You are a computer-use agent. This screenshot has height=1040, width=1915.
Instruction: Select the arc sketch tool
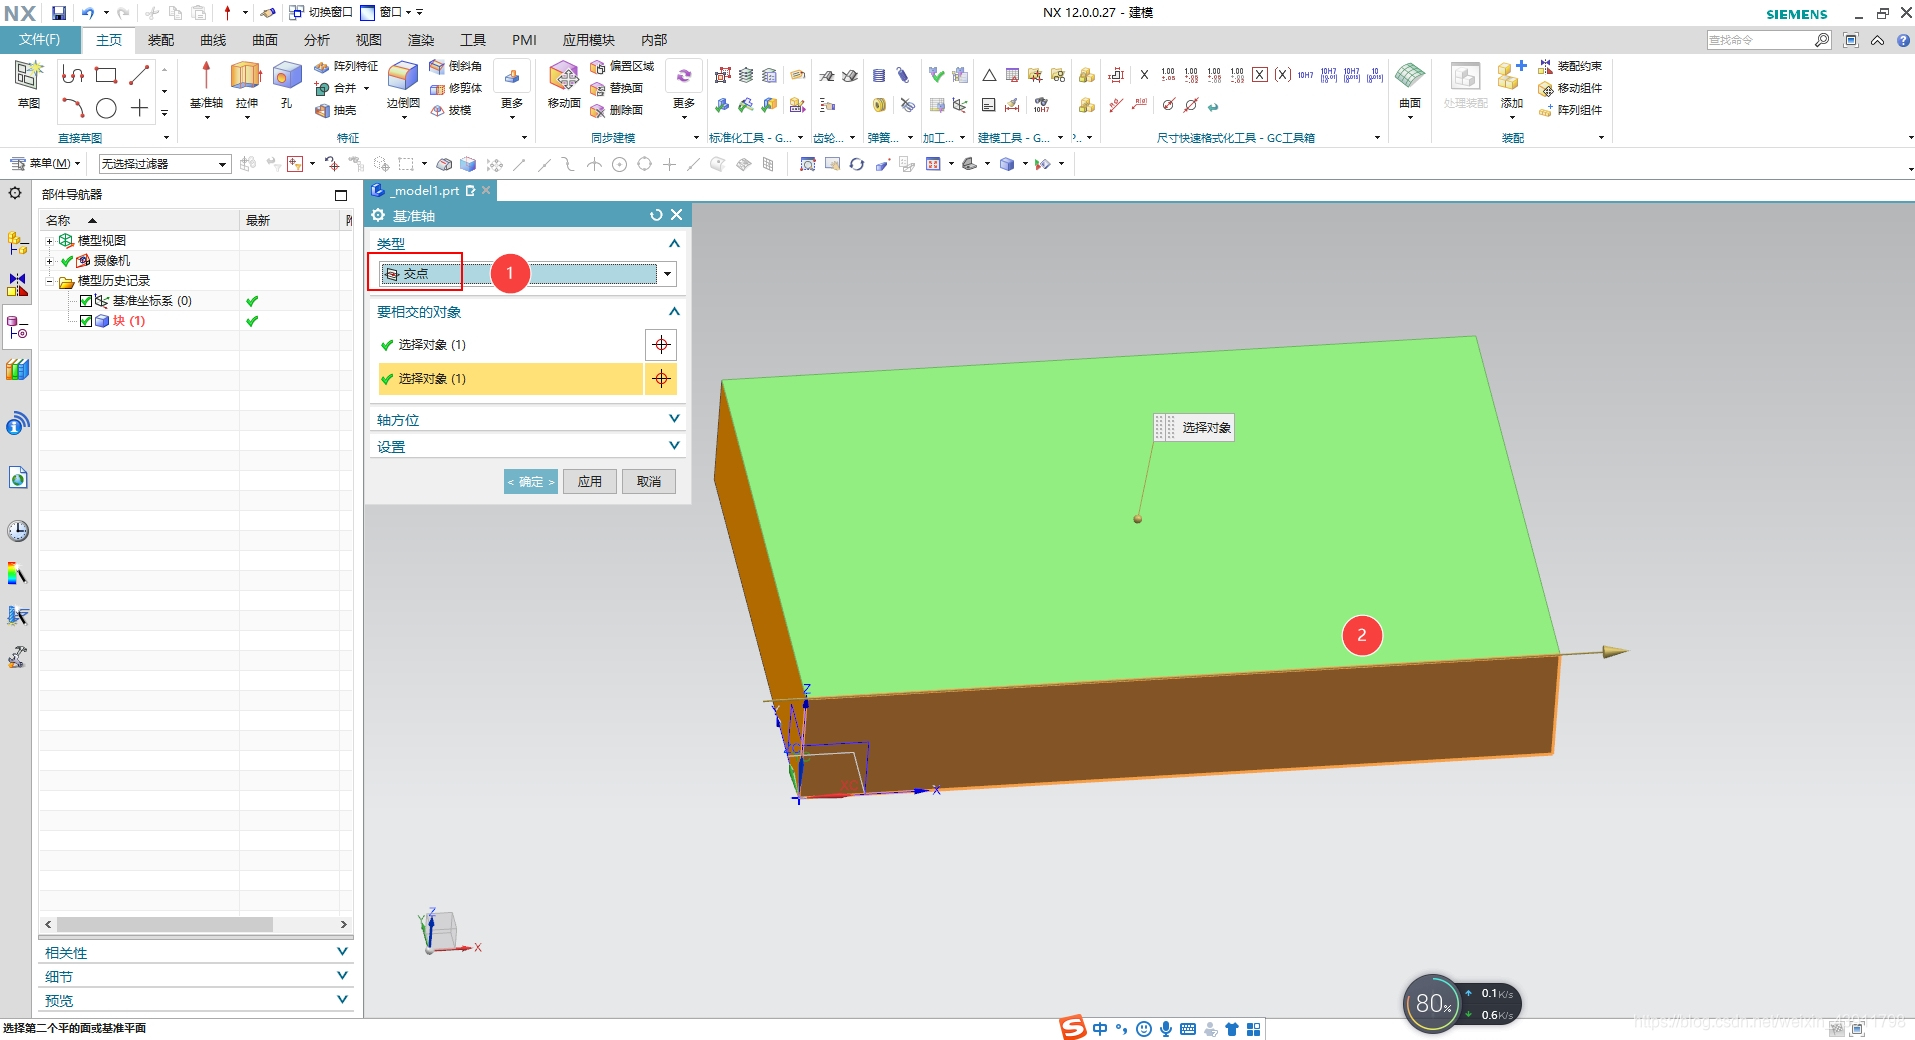[x=73, y=108]
